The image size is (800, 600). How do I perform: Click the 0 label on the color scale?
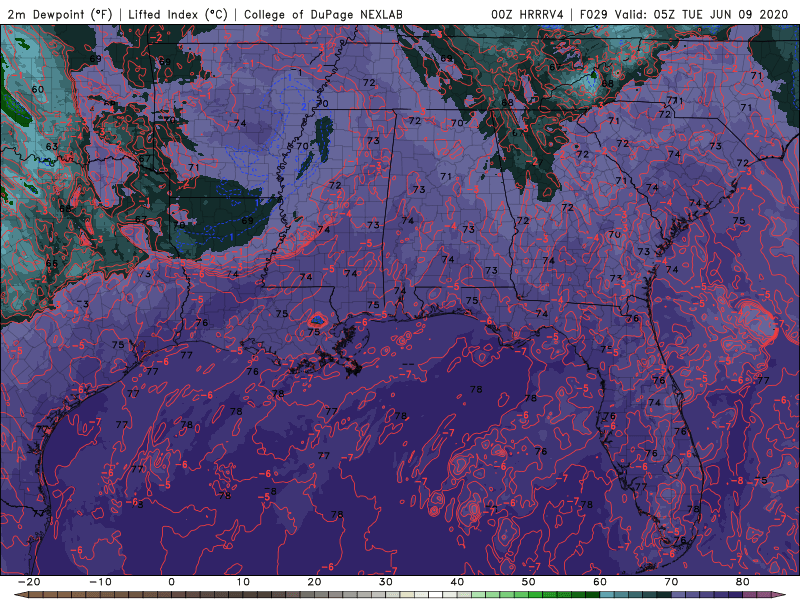point(171,582)
